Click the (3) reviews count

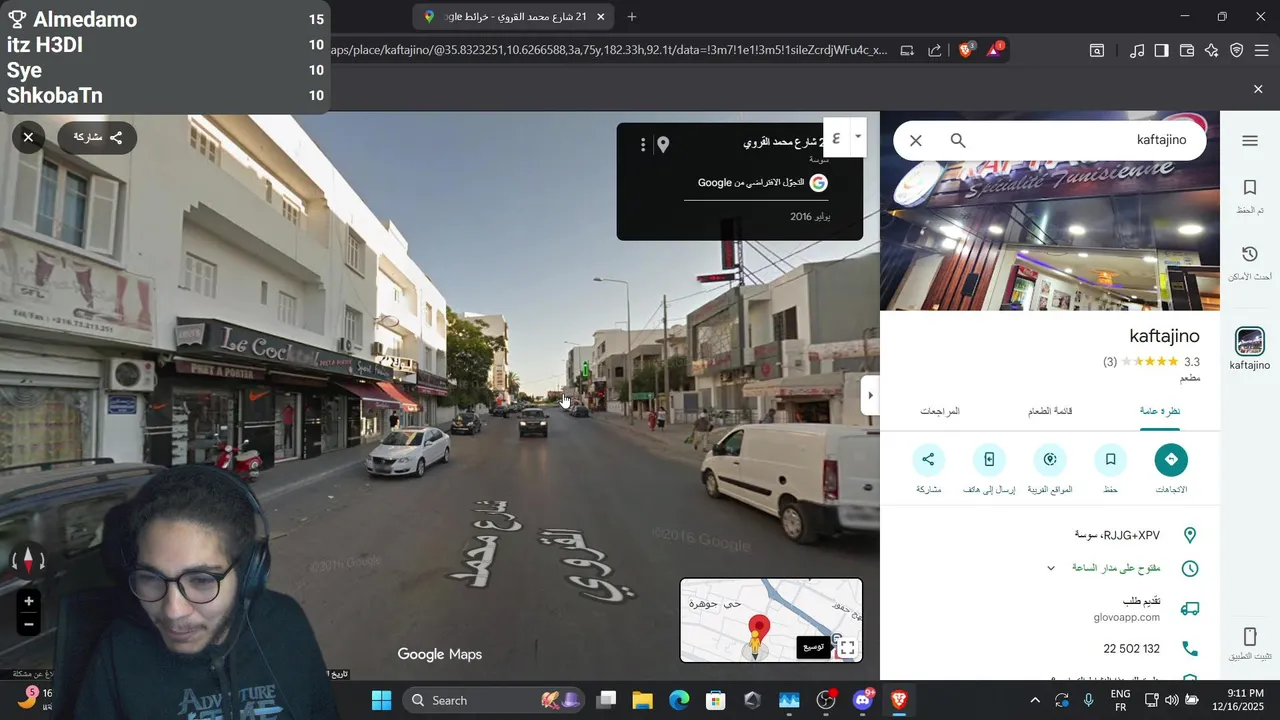point(1110,362)
